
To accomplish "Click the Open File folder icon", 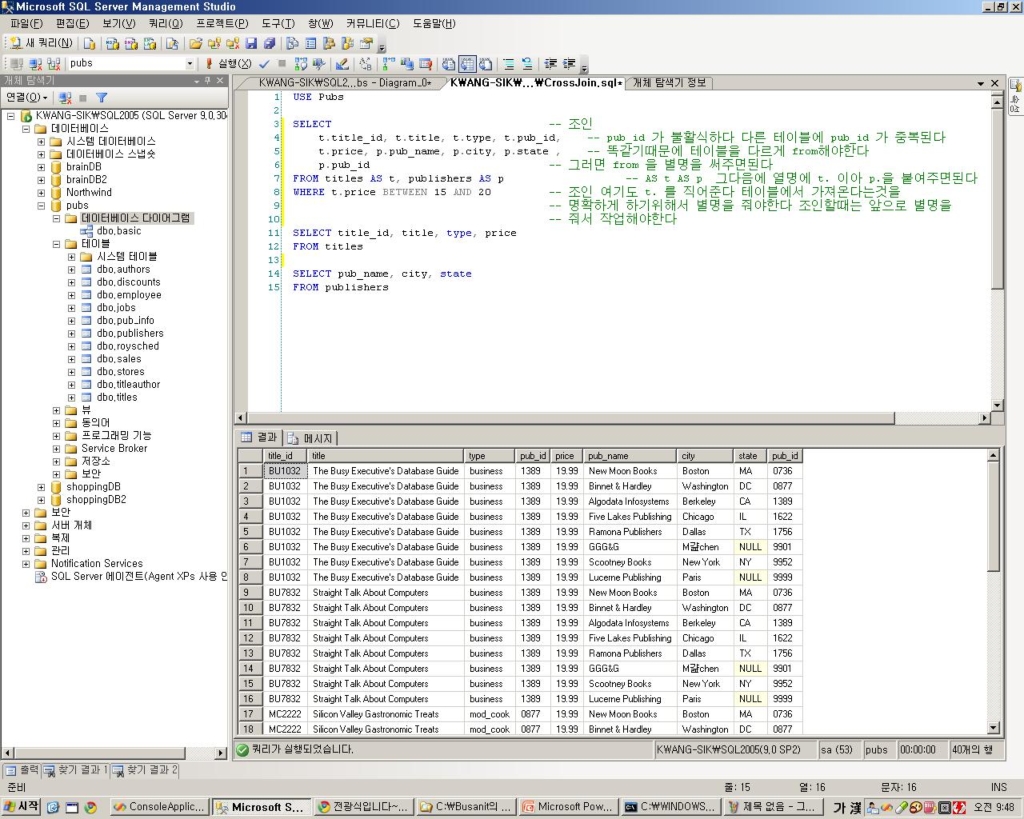I will (x=195, y=43).
